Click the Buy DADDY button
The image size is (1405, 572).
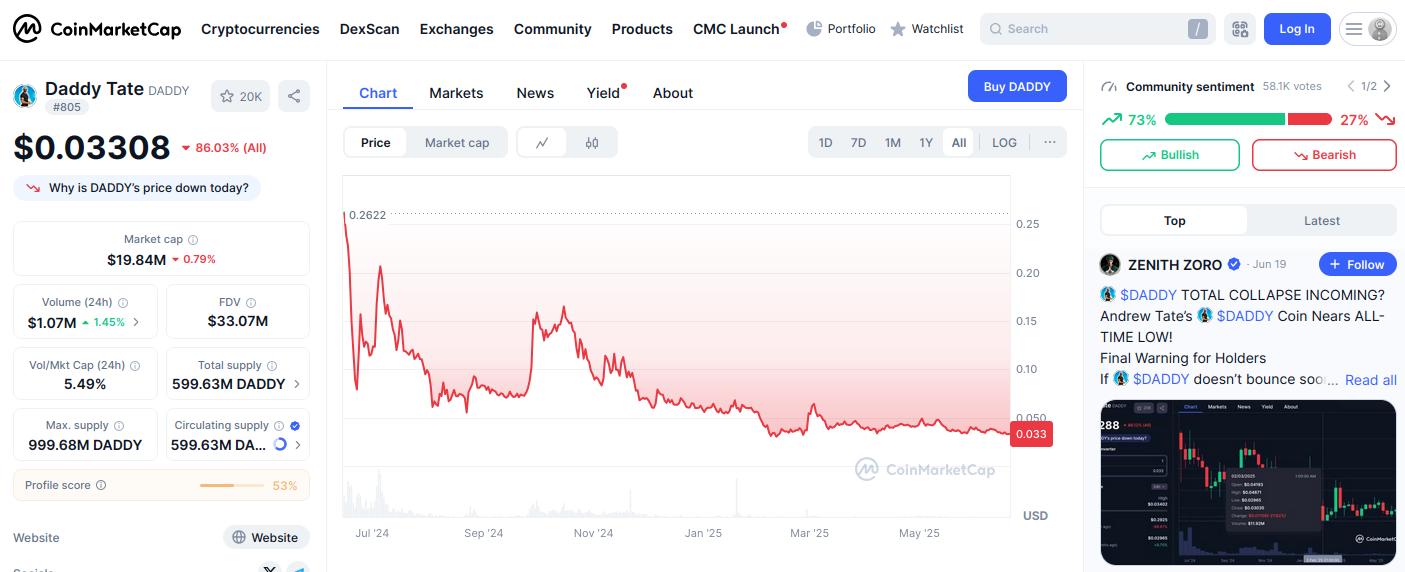(1017, 86)
